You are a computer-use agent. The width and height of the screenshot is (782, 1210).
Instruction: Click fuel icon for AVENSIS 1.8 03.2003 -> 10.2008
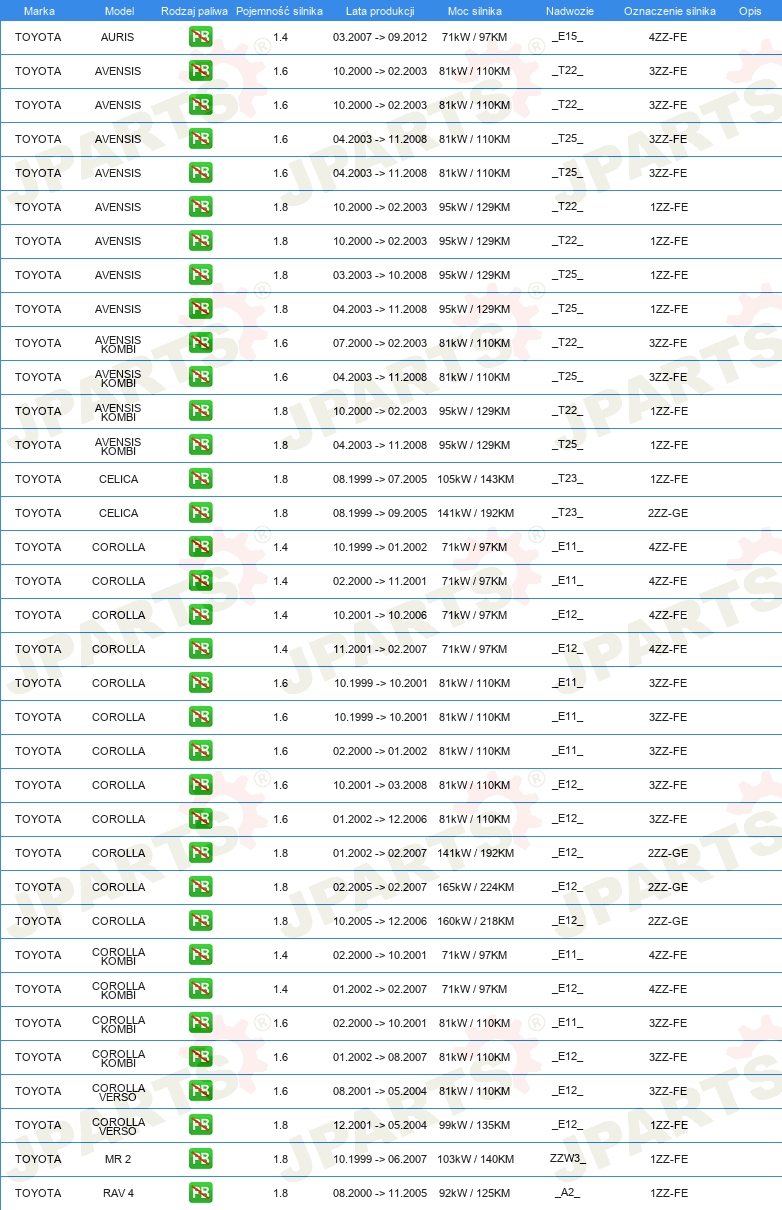point(200,275)
